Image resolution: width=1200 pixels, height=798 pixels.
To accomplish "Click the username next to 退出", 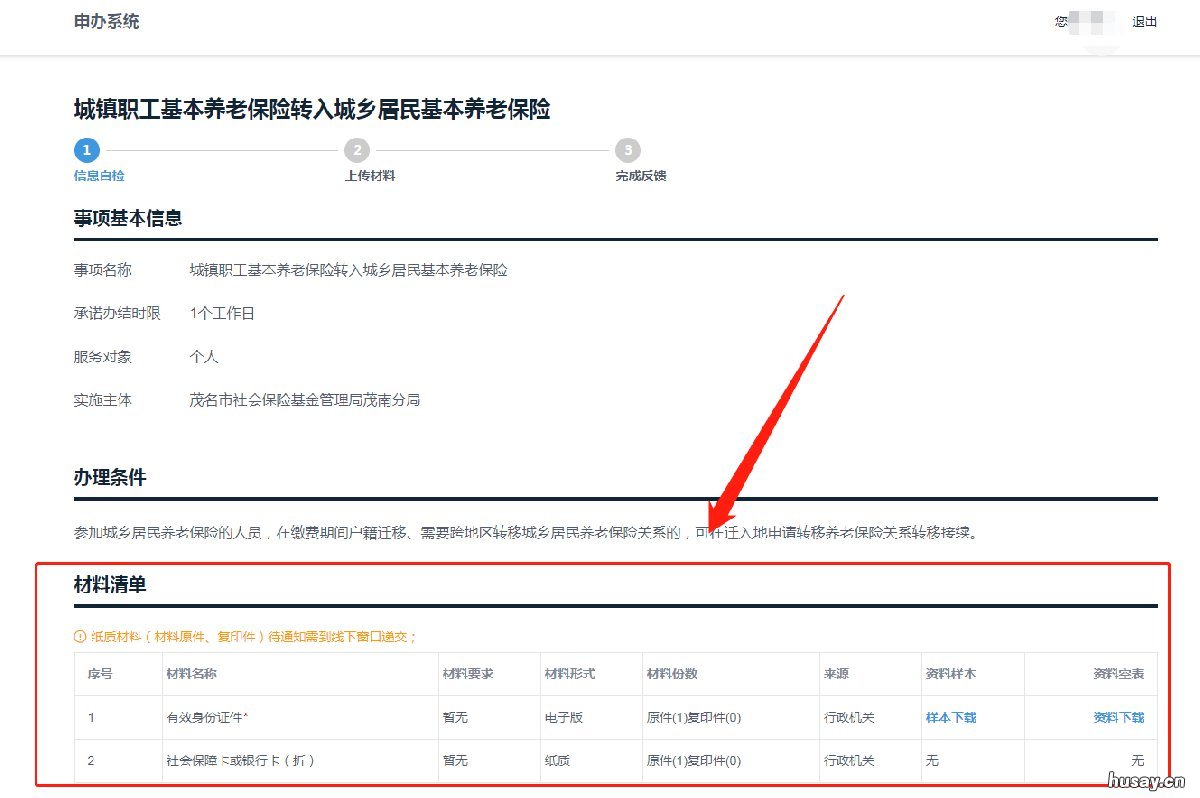I will [x=1094, y=22].
